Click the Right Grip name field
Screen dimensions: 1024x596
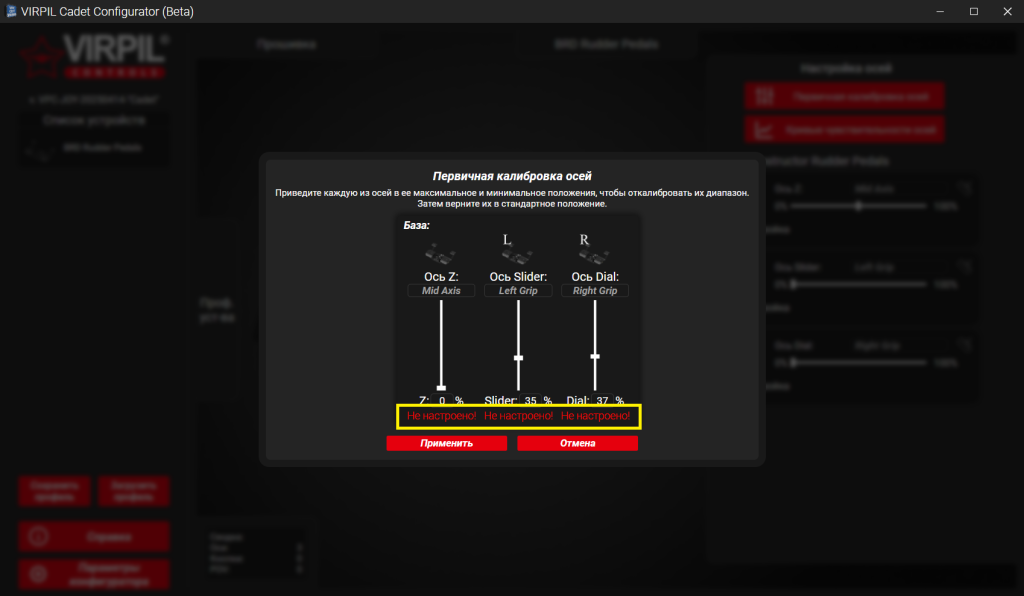point(595,290)
